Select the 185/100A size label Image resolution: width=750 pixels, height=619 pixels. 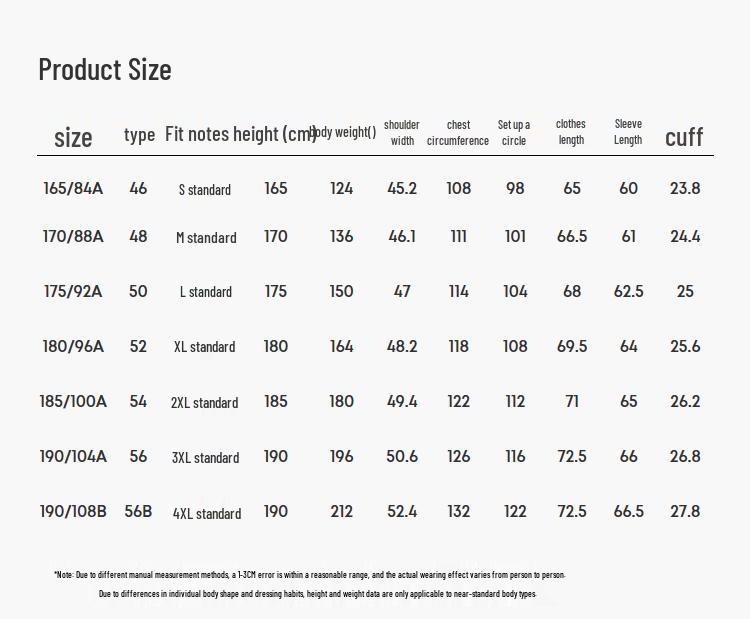(x=73, y=402)
